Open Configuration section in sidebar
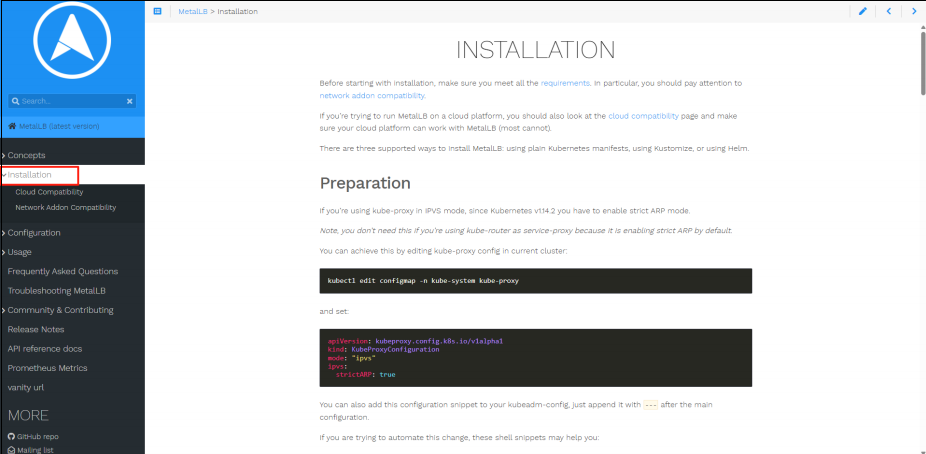The width and height of the screenshot is (926, 454). click(x=34, y=233)
